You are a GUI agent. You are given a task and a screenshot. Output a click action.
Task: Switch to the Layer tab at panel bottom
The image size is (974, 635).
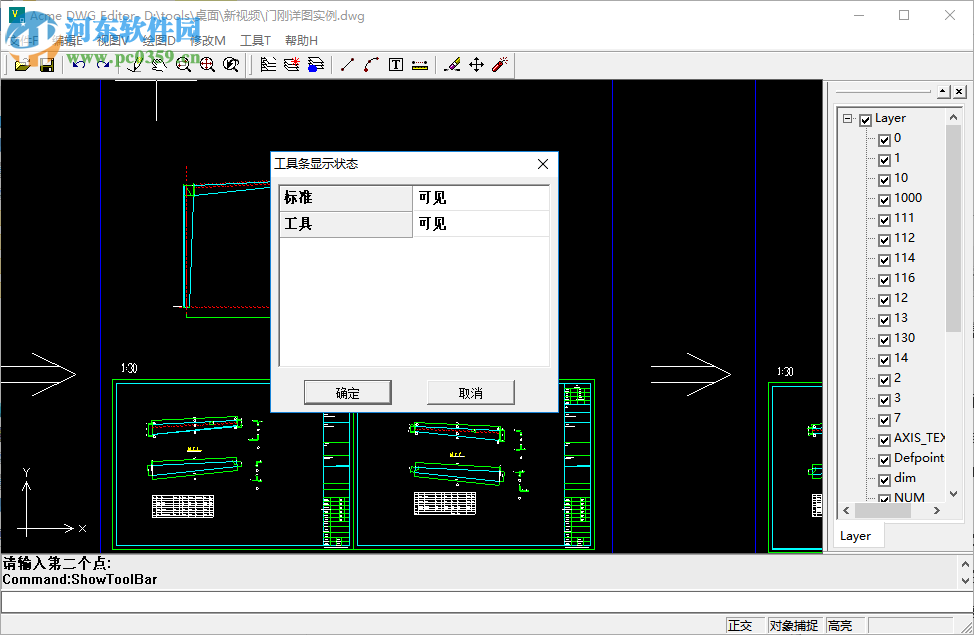[857, 535]
